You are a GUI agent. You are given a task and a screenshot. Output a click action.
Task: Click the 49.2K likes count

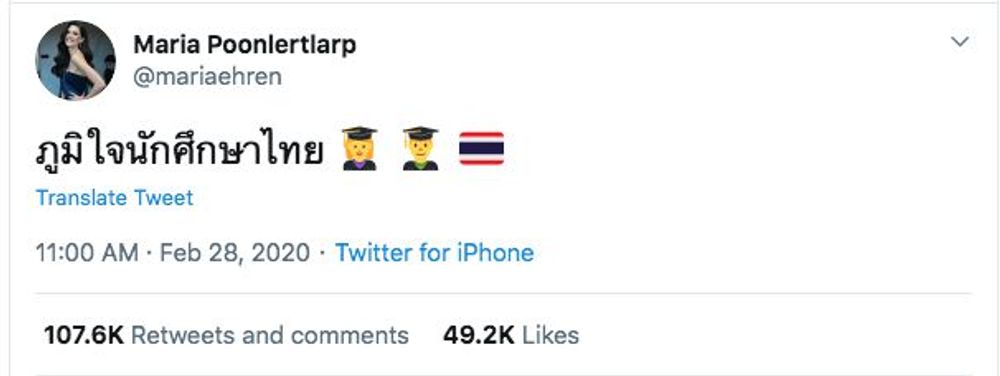pos(478,335)
